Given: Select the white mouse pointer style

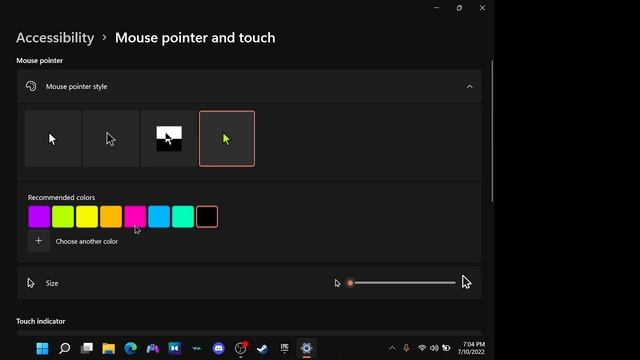Looking at the screenshot, I should pyautogui.click(x=53, y=139).
